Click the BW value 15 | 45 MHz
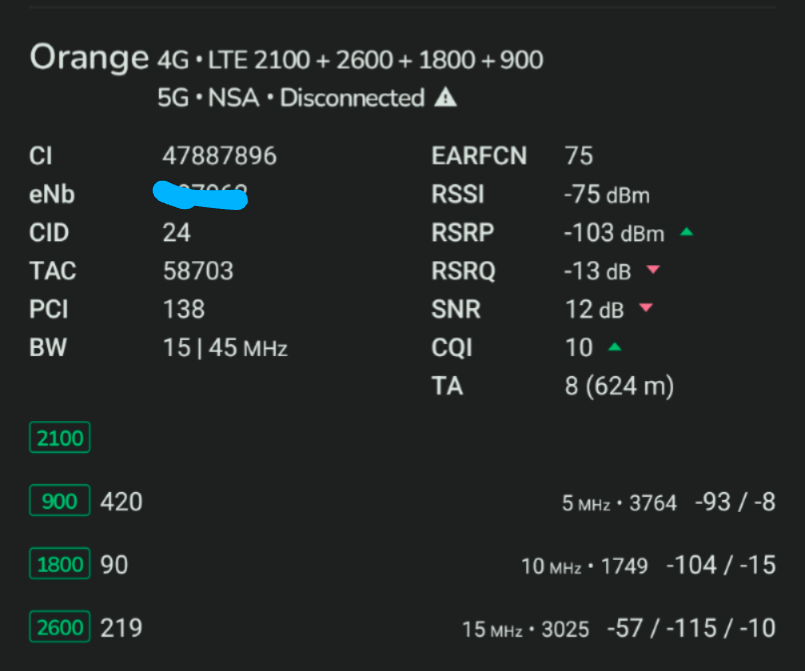The image size is (805, 671). 224,347
